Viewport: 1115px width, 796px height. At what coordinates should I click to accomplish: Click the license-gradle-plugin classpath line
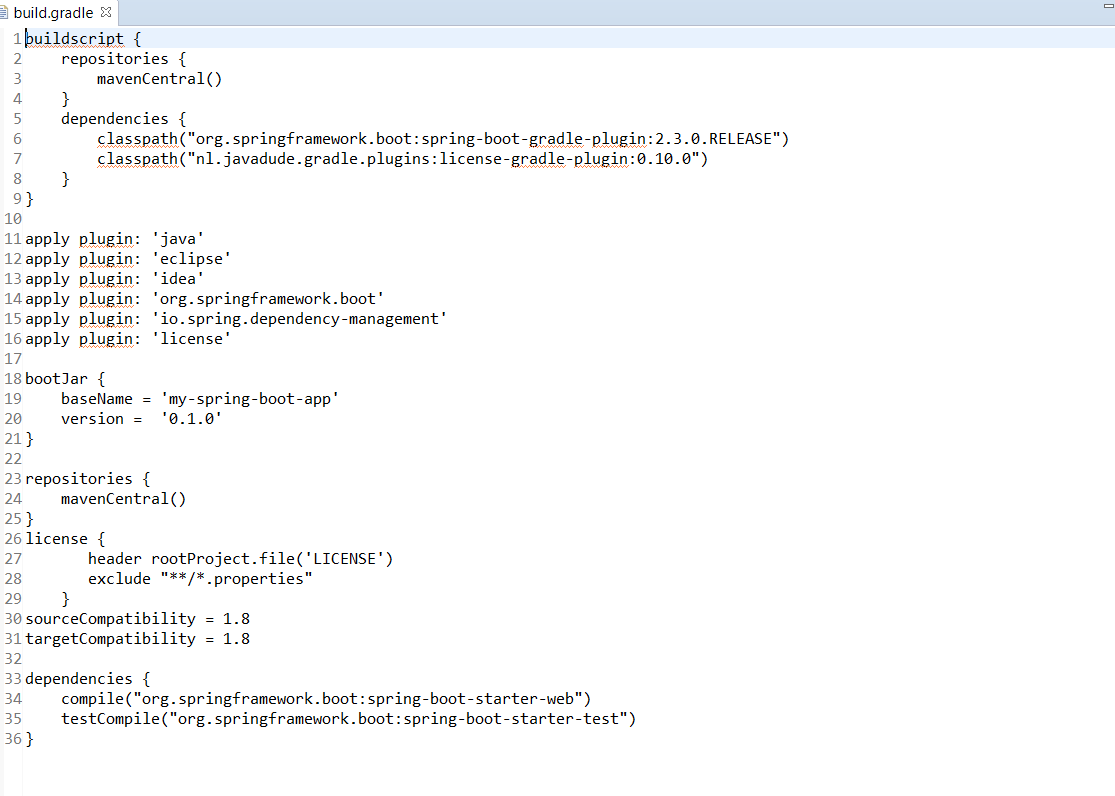pos(402,159)
